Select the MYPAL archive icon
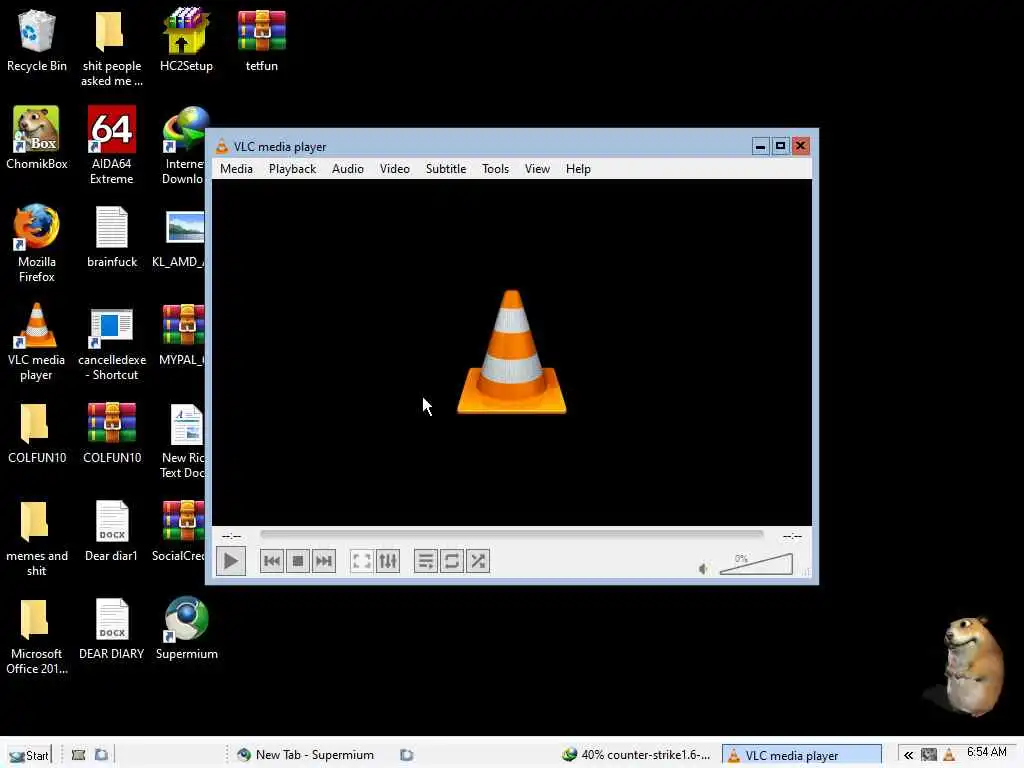Screen dimensions: 1024x768 (x=182, y=334)
